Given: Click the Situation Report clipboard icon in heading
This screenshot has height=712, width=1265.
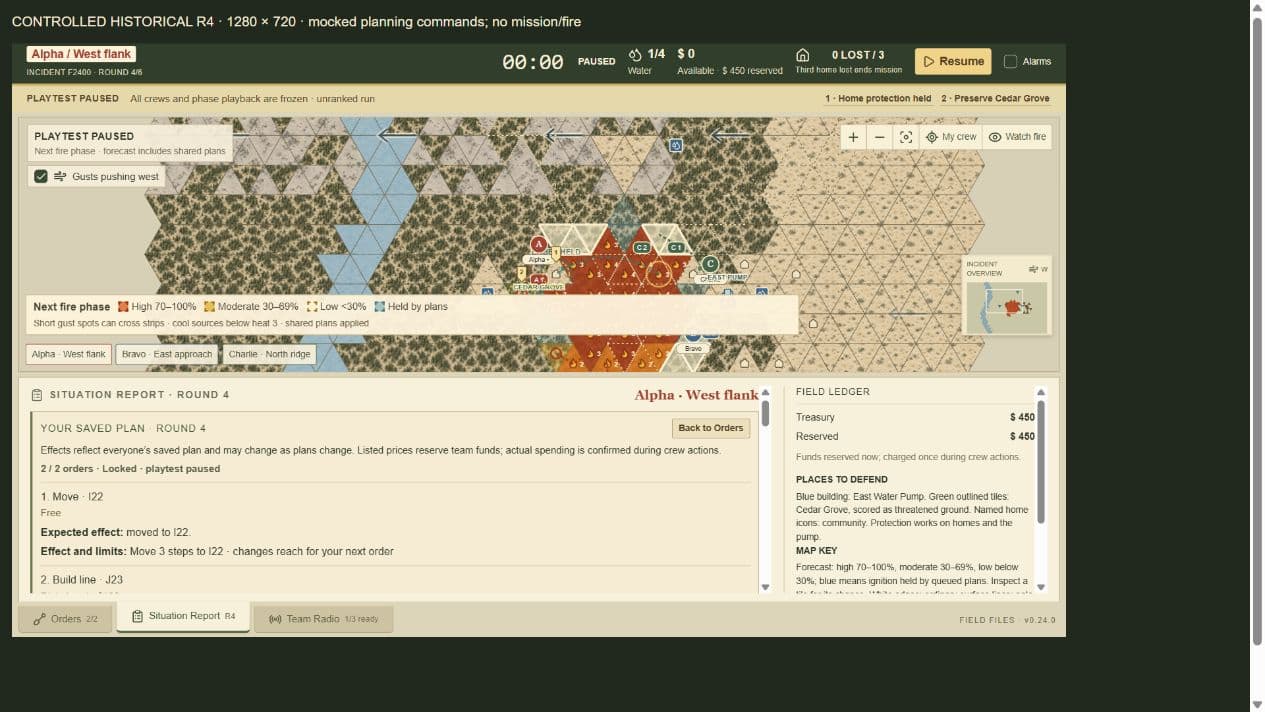Looking at the screenshot, I should (x=37, y=395).
